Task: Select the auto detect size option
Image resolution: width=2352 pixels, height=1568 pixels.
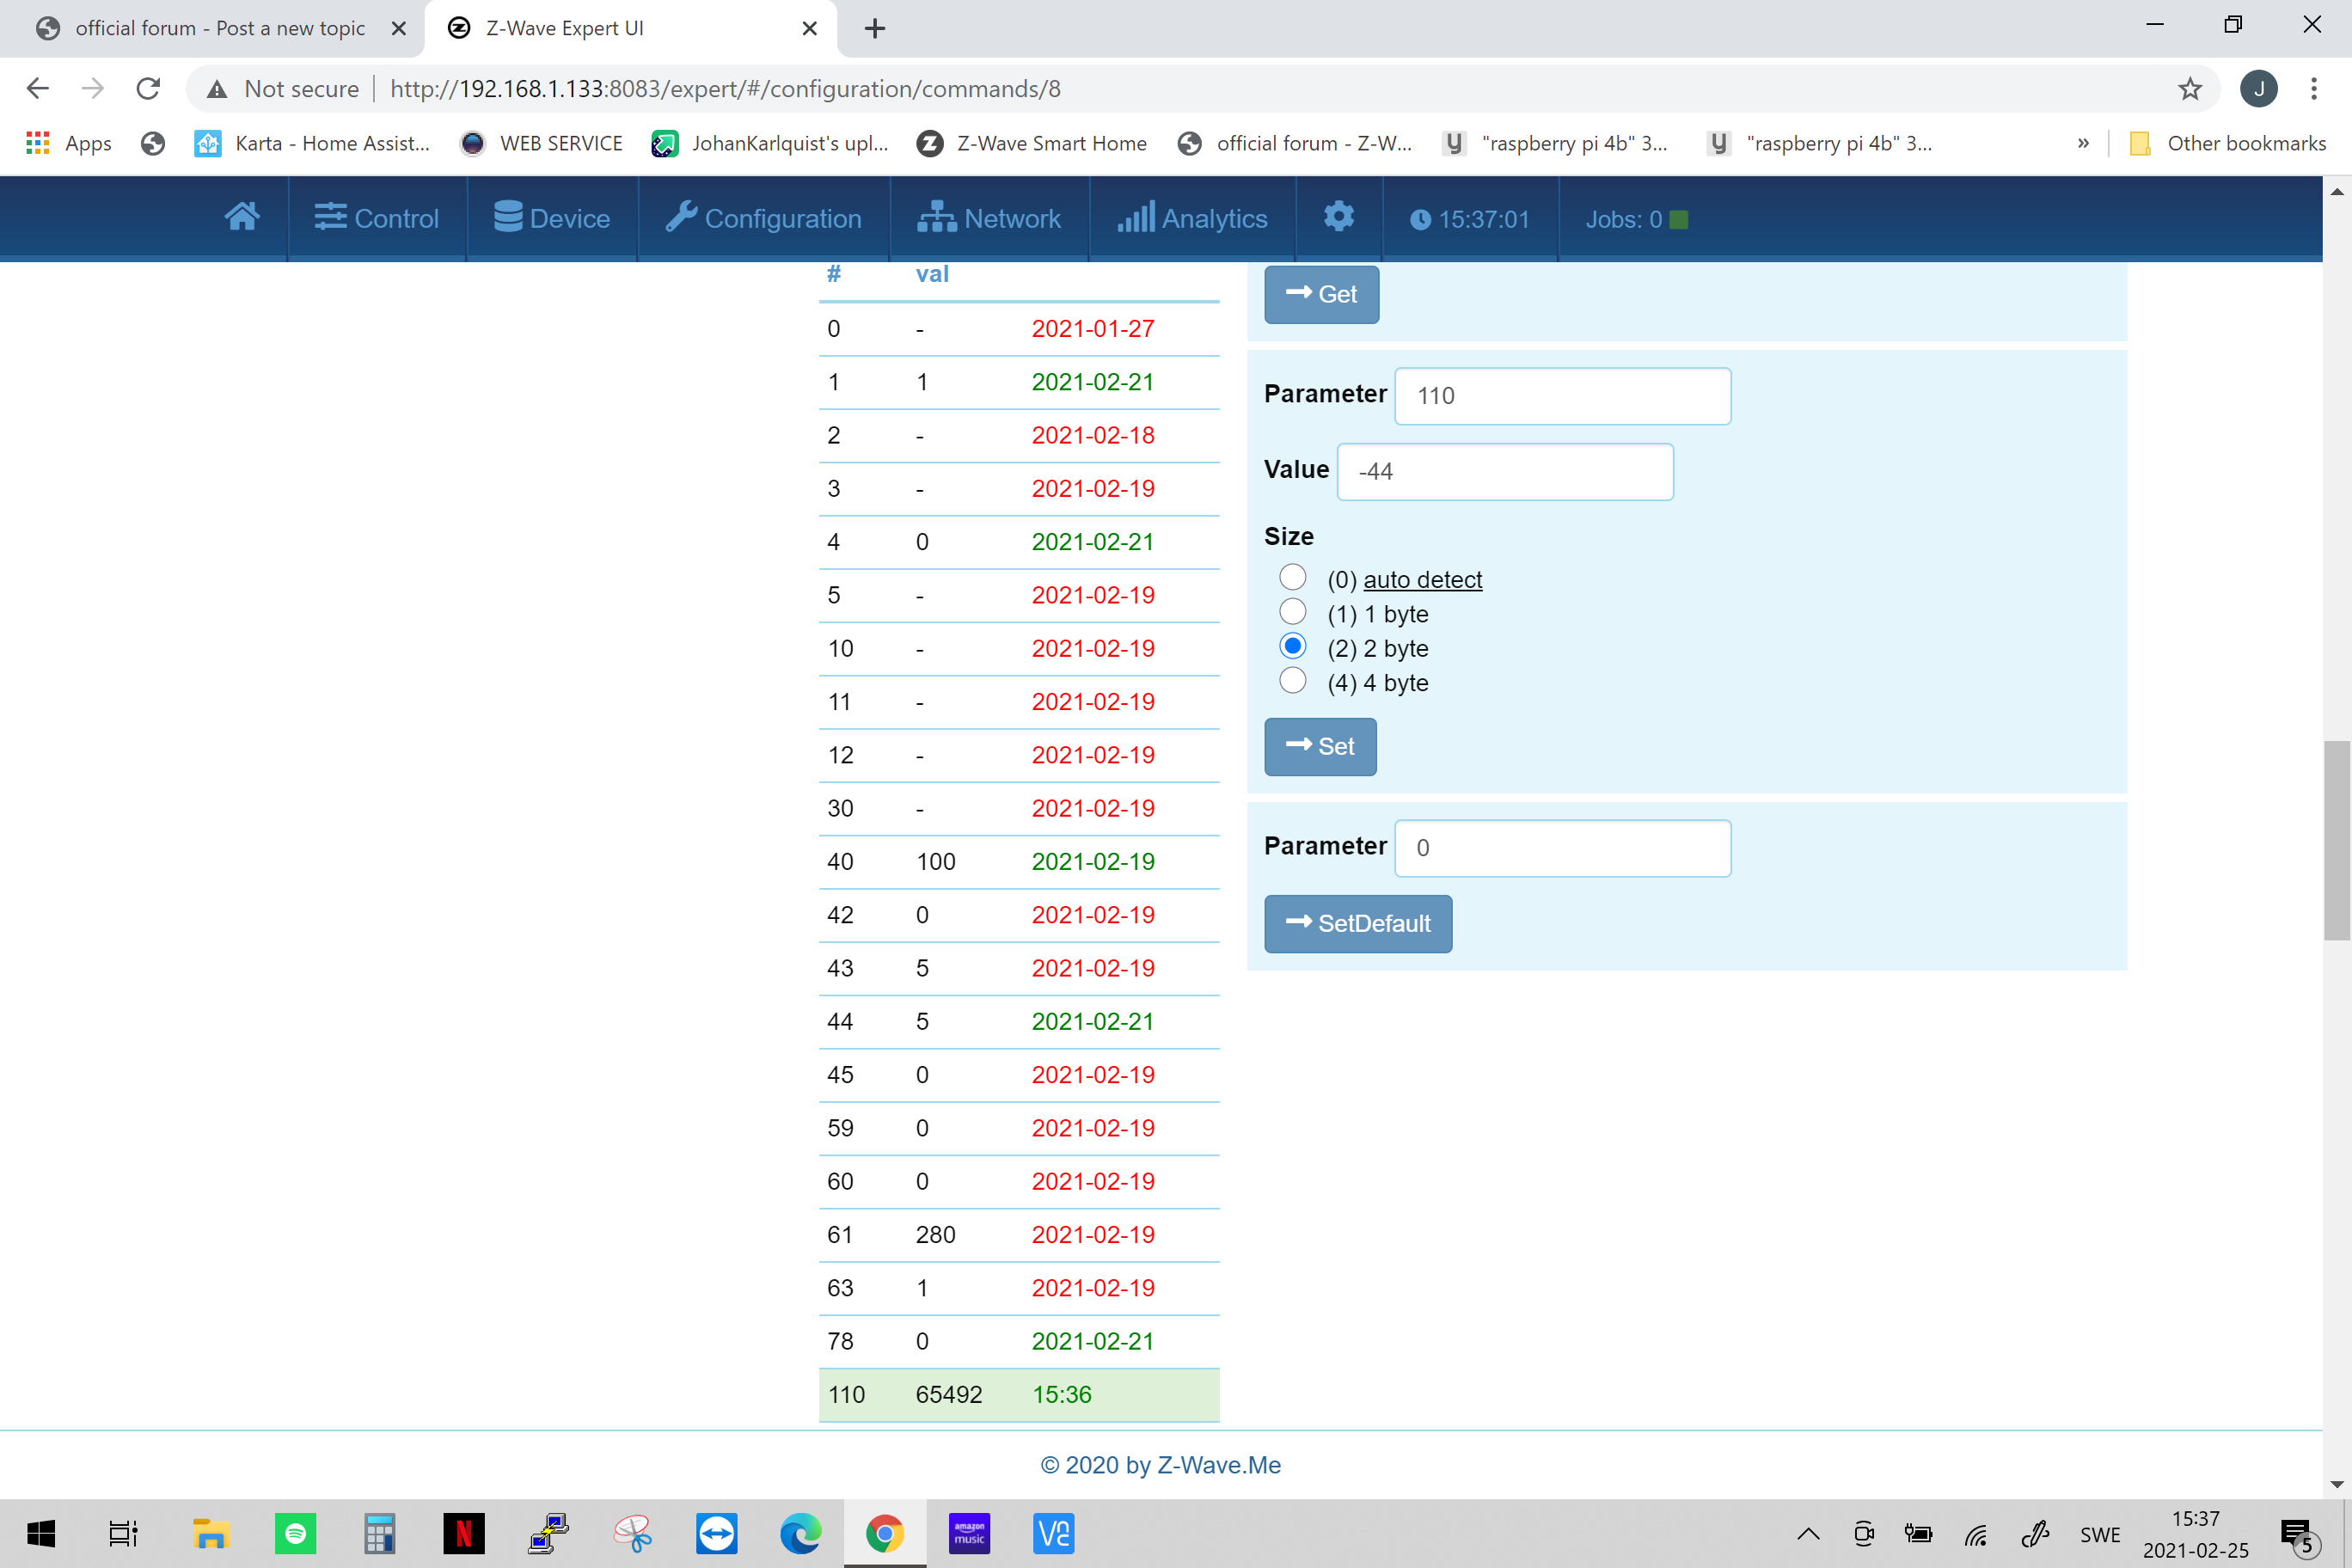Action: (1292, 578)
